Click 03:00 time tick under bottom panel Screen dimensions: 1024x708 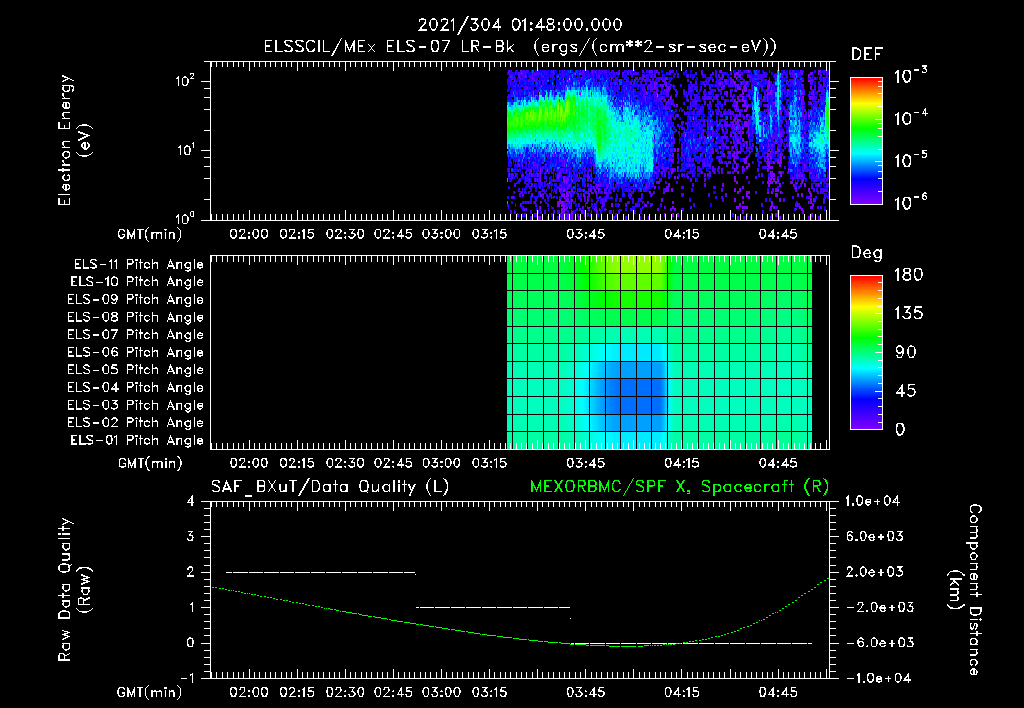441,692
